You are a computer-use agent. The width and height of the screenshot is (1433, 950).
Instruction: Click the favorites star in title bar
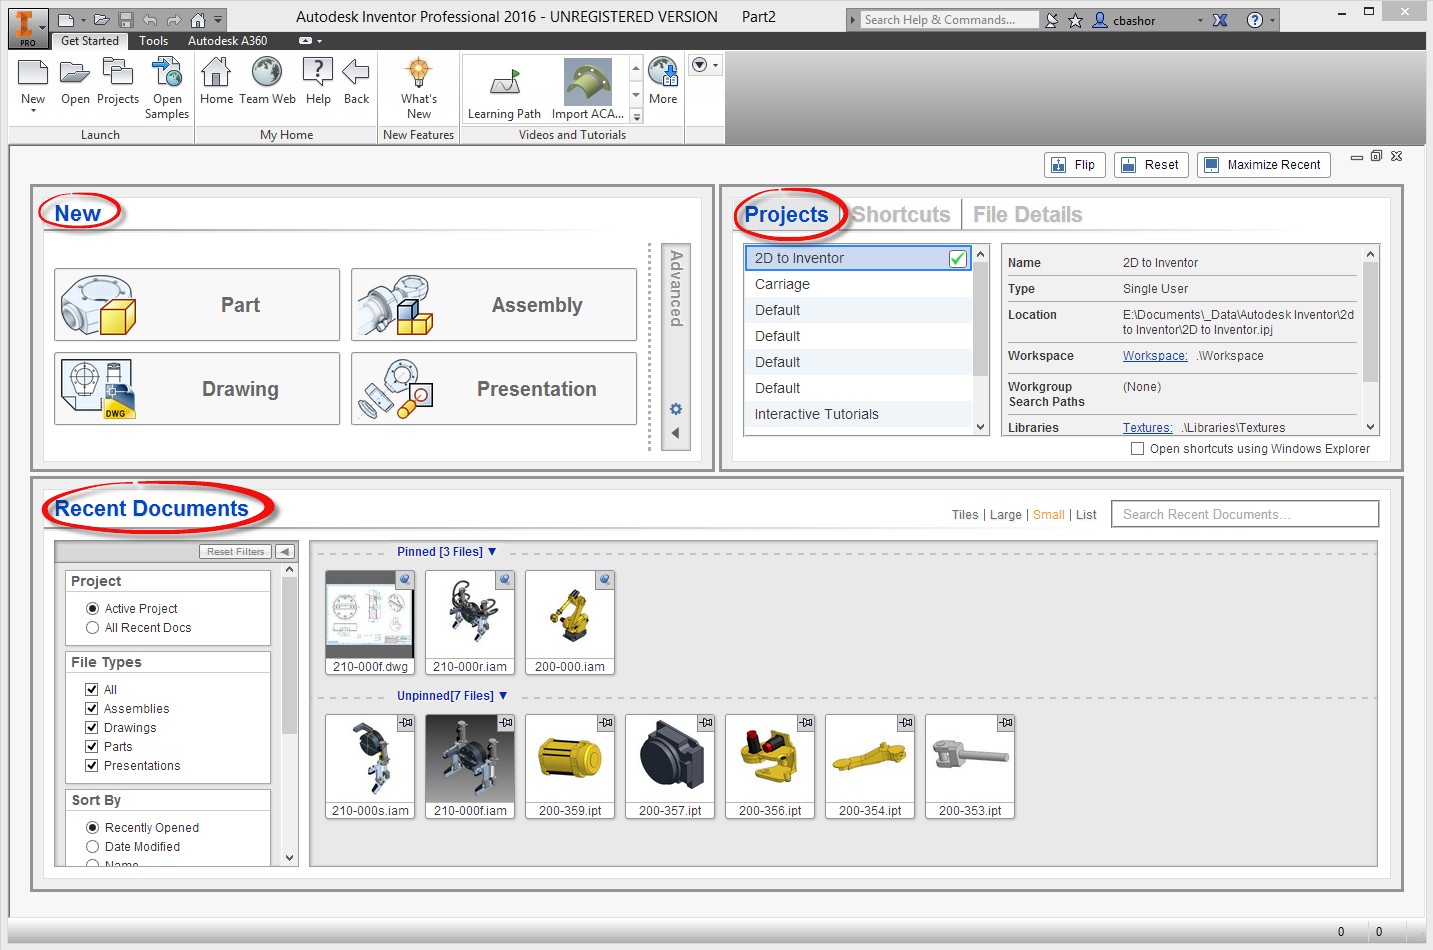tap(1075, 20)
